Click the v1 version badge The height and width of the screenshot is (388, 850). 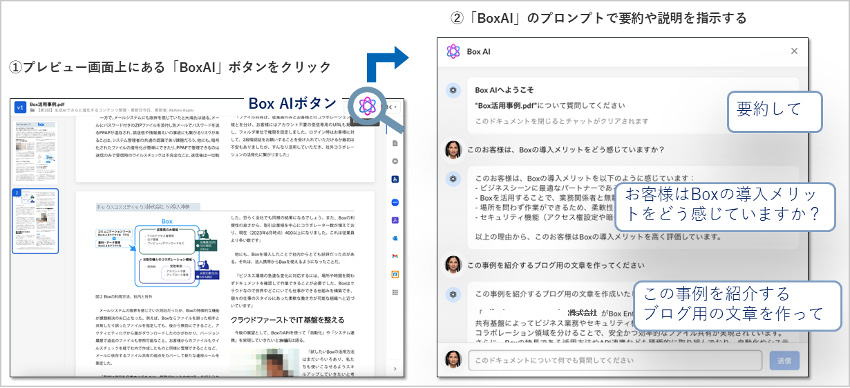[x=21, y=106]
